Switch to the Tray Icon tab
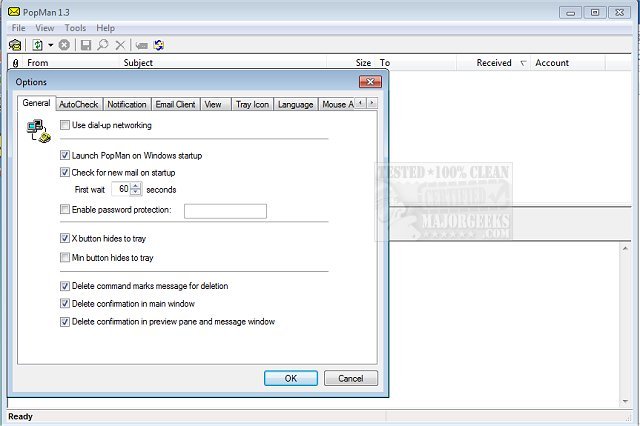The image size is (640, 426). click(252, 104)
